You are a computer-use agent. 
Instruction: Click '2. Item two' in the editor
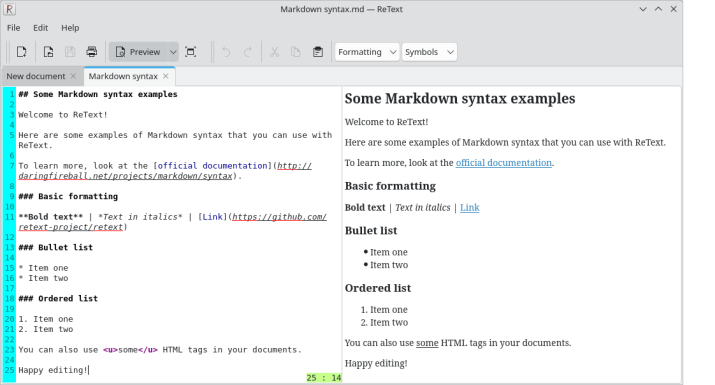click(x=46, y=329)
